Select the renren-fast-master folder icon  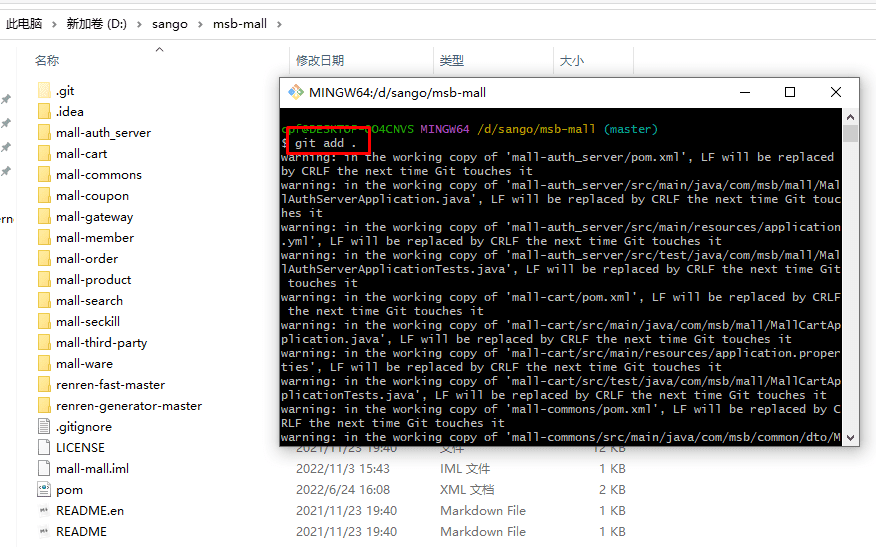click(44, 384)
